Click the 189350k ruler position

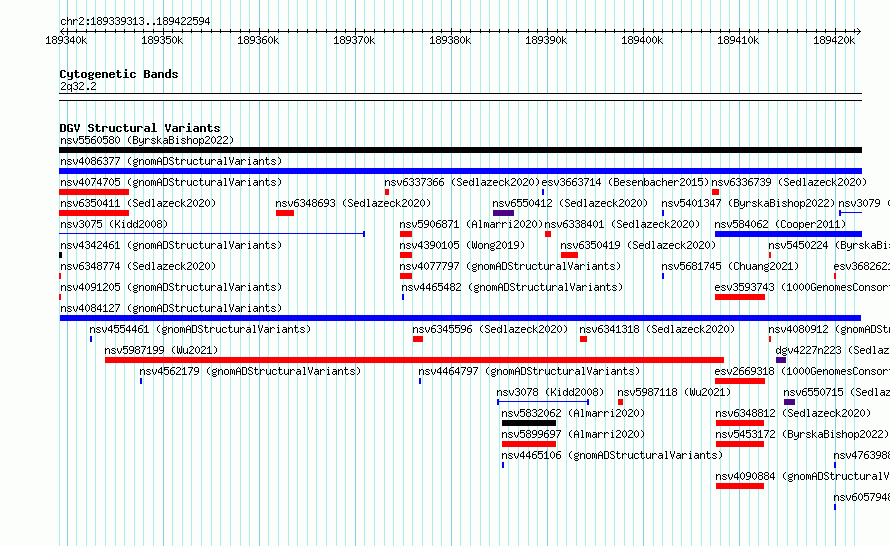pyautogui.click(x=162, y=40)
